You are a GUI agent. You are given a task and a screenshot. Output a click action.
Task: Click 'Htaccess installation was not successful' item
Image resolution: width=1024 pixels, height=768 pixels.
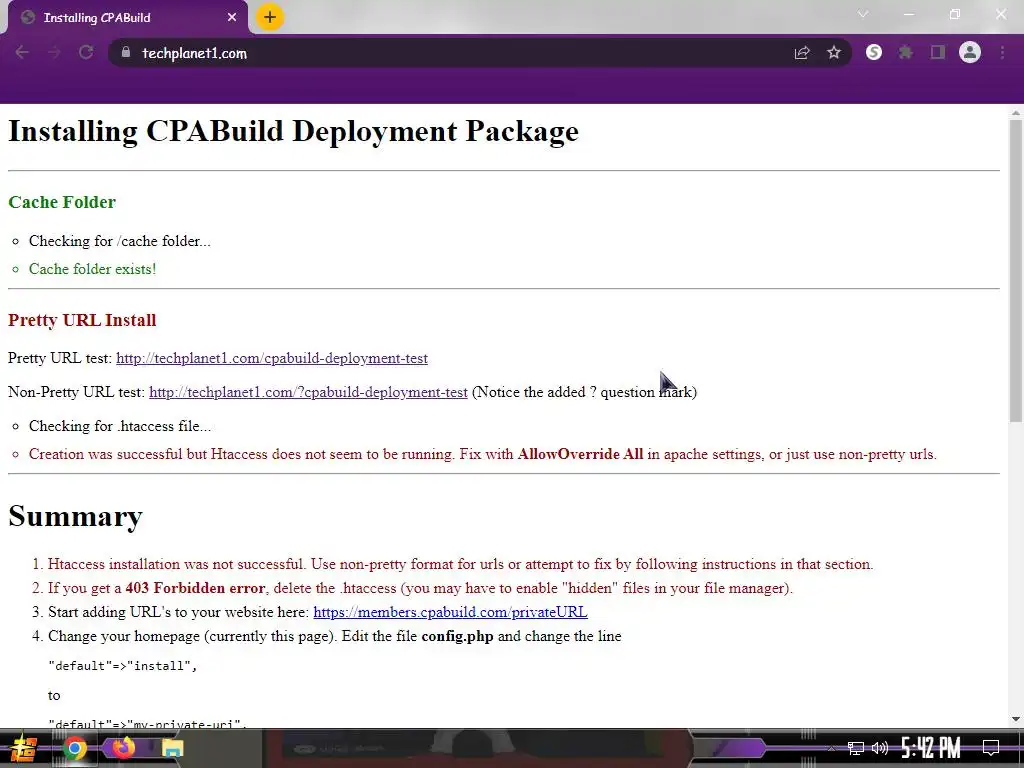[460, 564]
